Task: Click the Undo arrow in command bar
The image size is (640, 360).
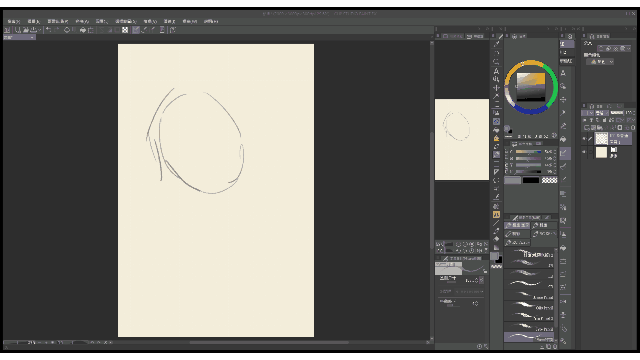Action: click(x=49, y=30)
